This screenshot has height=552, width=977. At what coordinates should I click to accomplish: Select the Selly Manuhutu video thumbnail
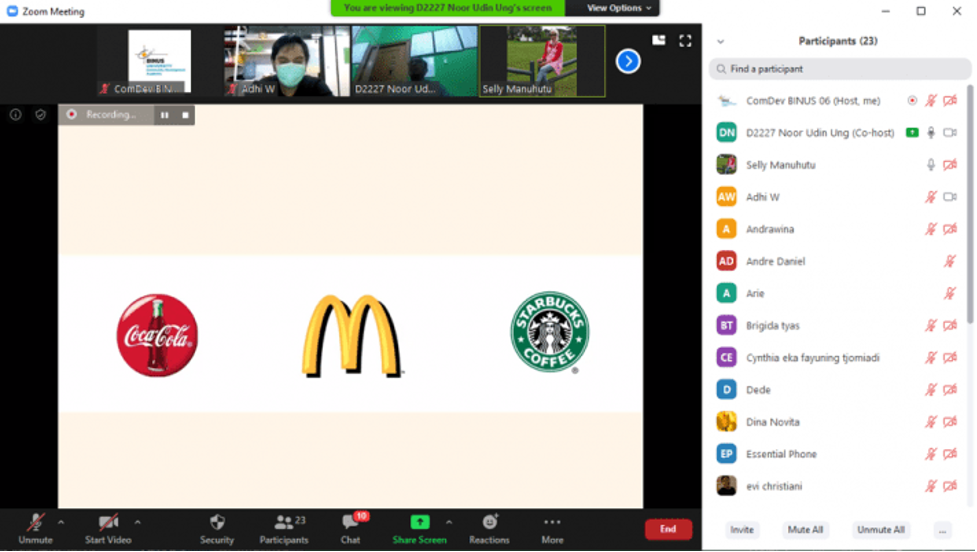click(x=542, y=61)
